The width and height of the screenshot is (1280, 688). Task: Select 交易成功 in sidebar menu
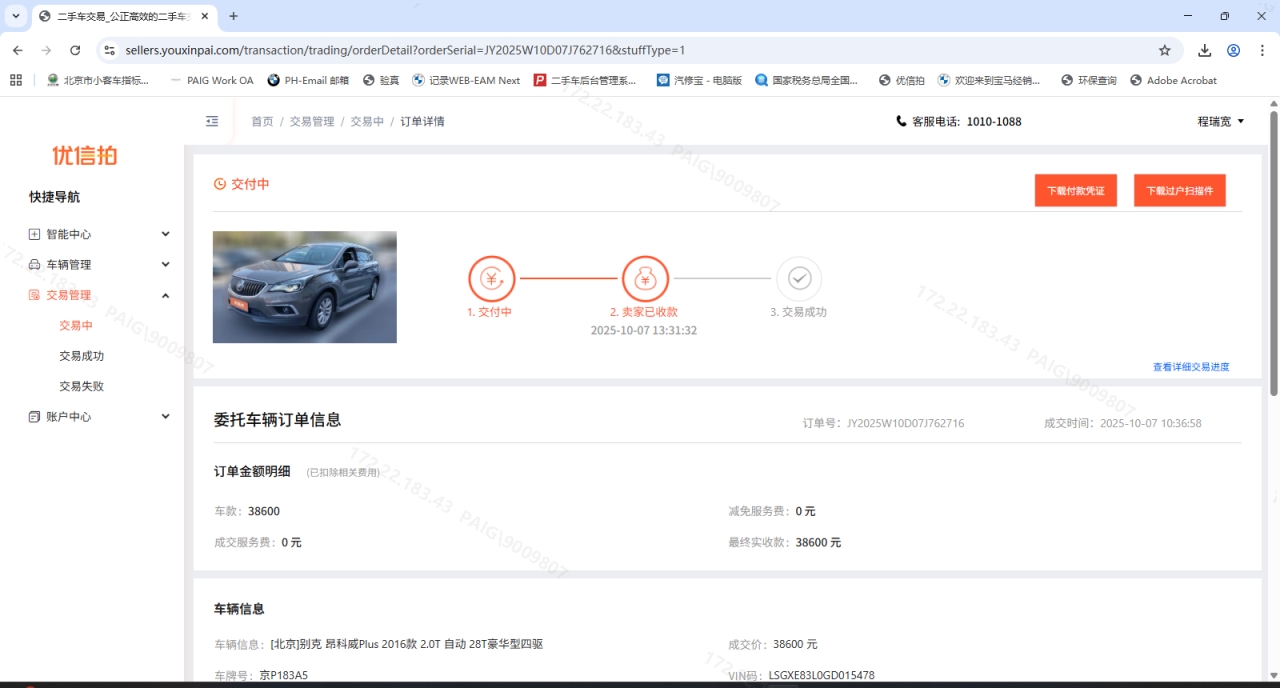[81, 356]
